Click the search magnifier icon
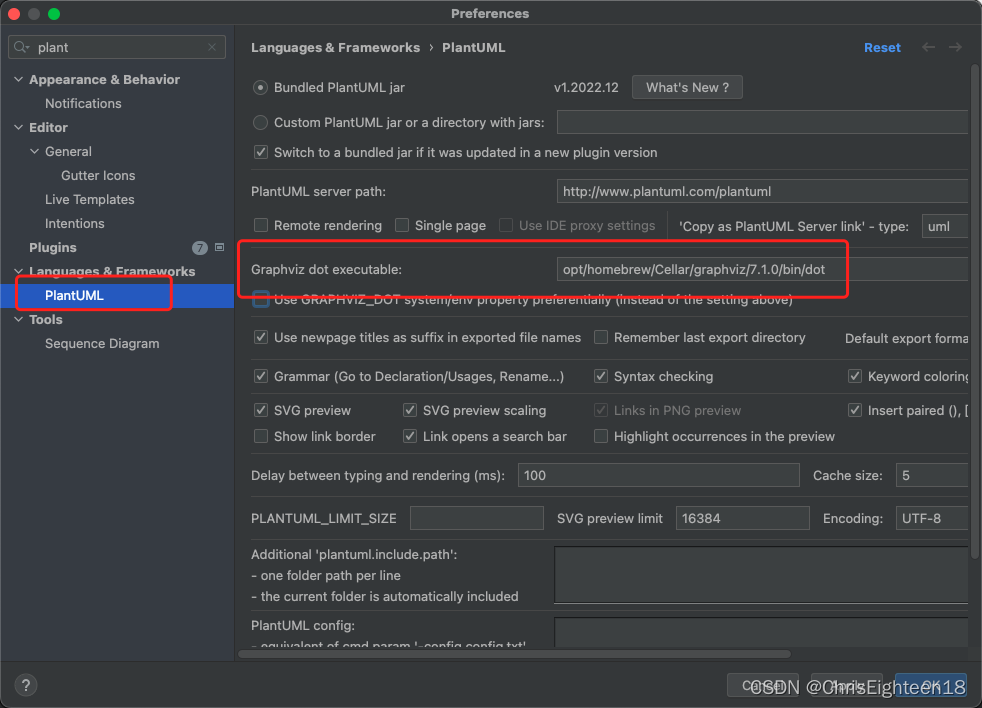Screen dimensions: 982x708 click(21, 47)
